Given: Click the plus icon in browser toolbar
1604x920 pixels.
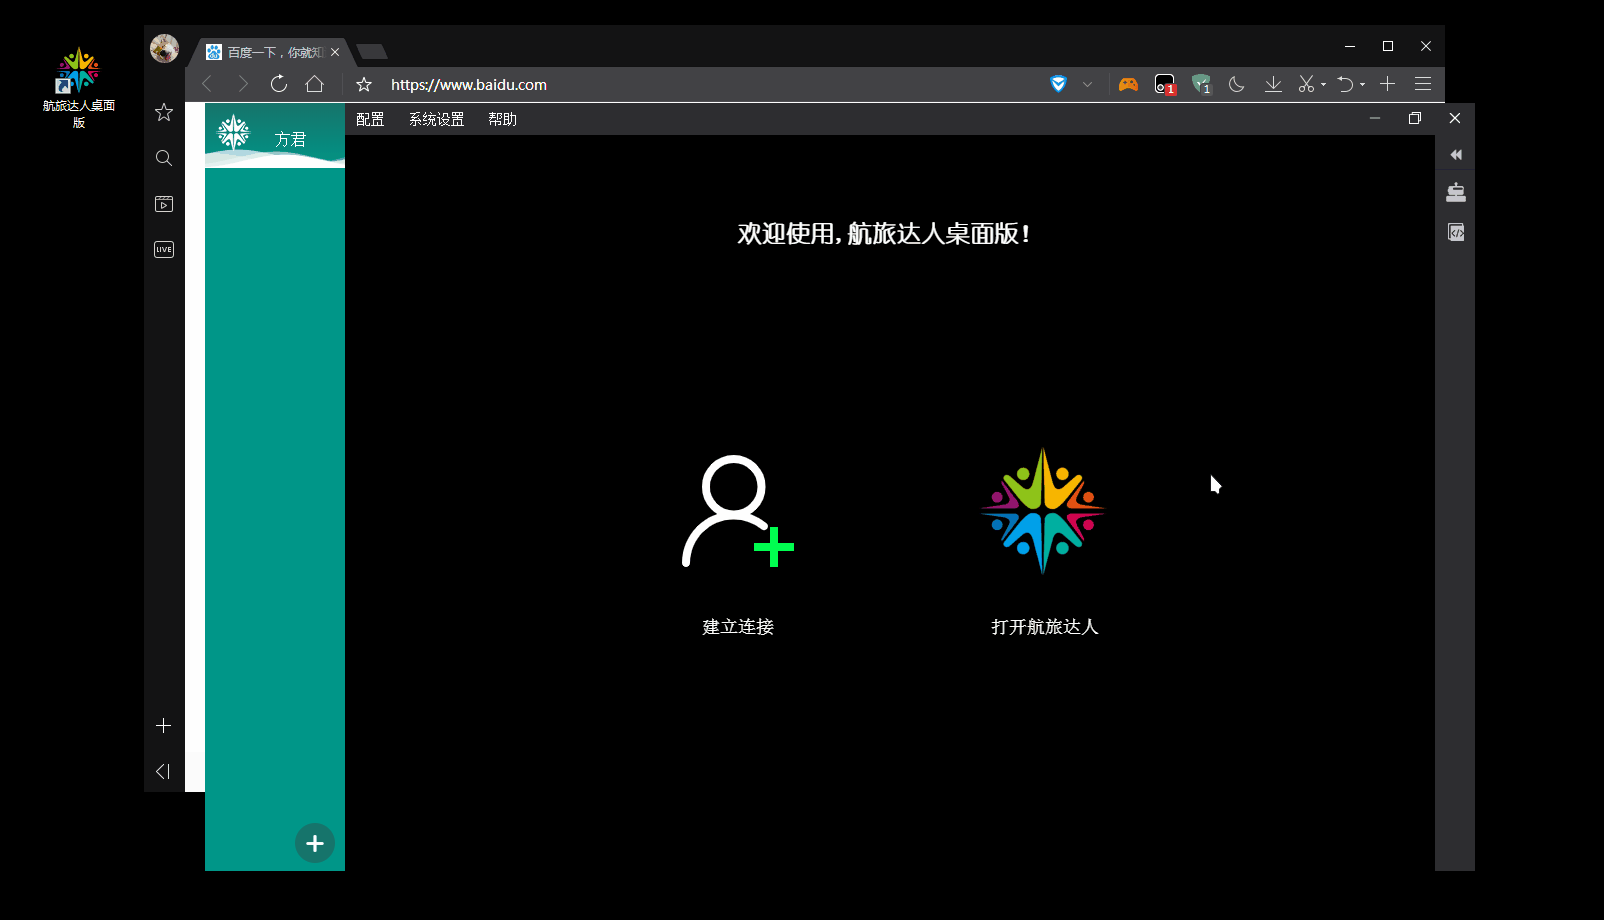Looking at the screenshot, I should click(x=1387, y=84).
